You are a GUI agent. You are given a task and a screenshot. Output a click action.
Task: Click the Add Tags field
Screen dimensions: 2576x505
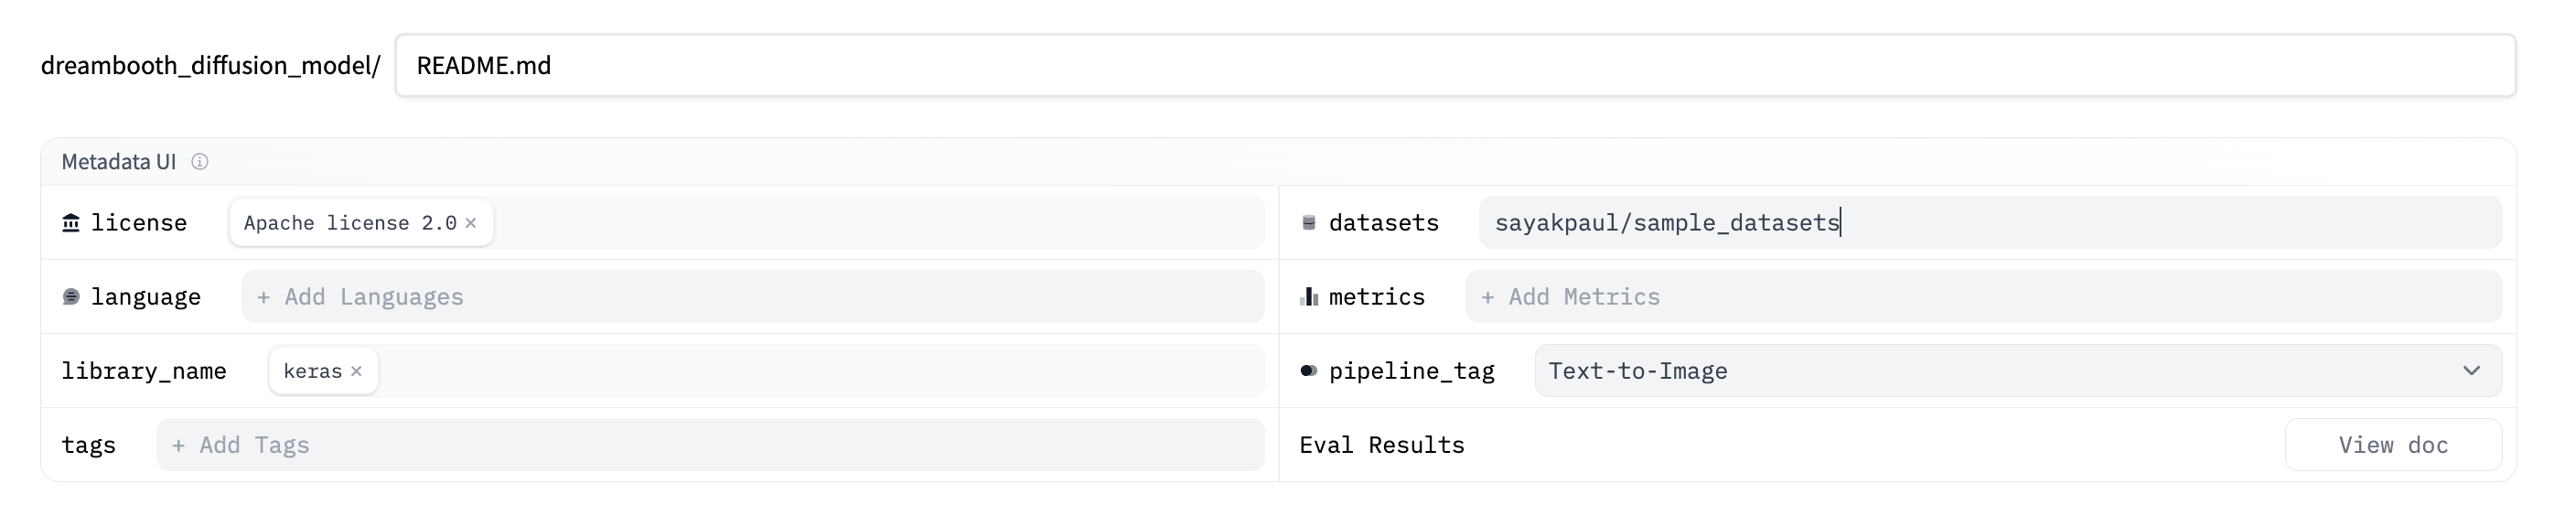tap(710, 445)
